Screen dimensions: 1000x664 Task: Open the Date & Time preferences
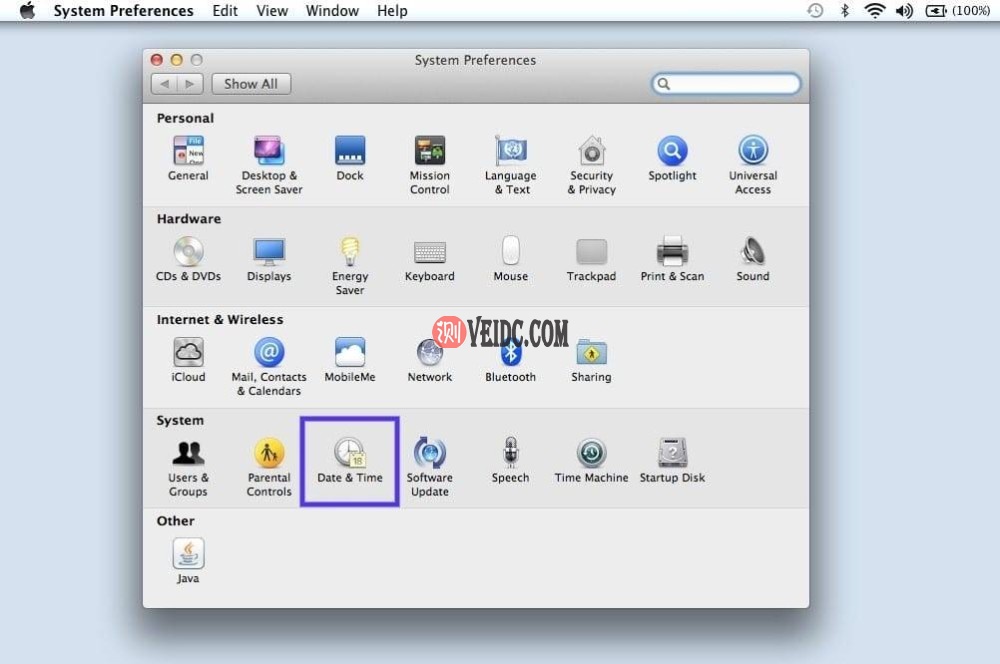(x=349, y=455)
